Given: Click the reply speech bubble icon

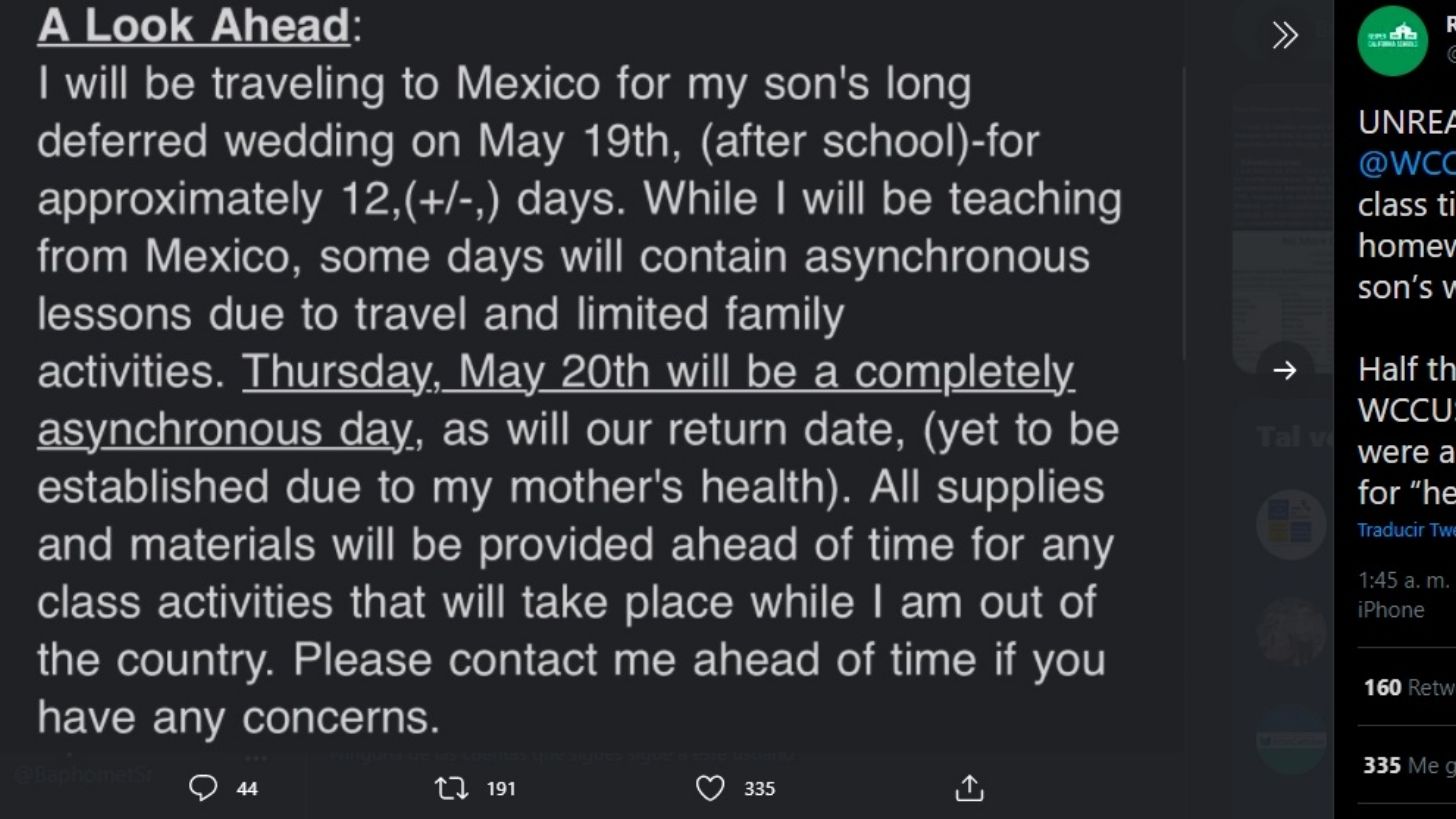Looking at the screenshot, I should pyautogui.click(x=203, y=788).
